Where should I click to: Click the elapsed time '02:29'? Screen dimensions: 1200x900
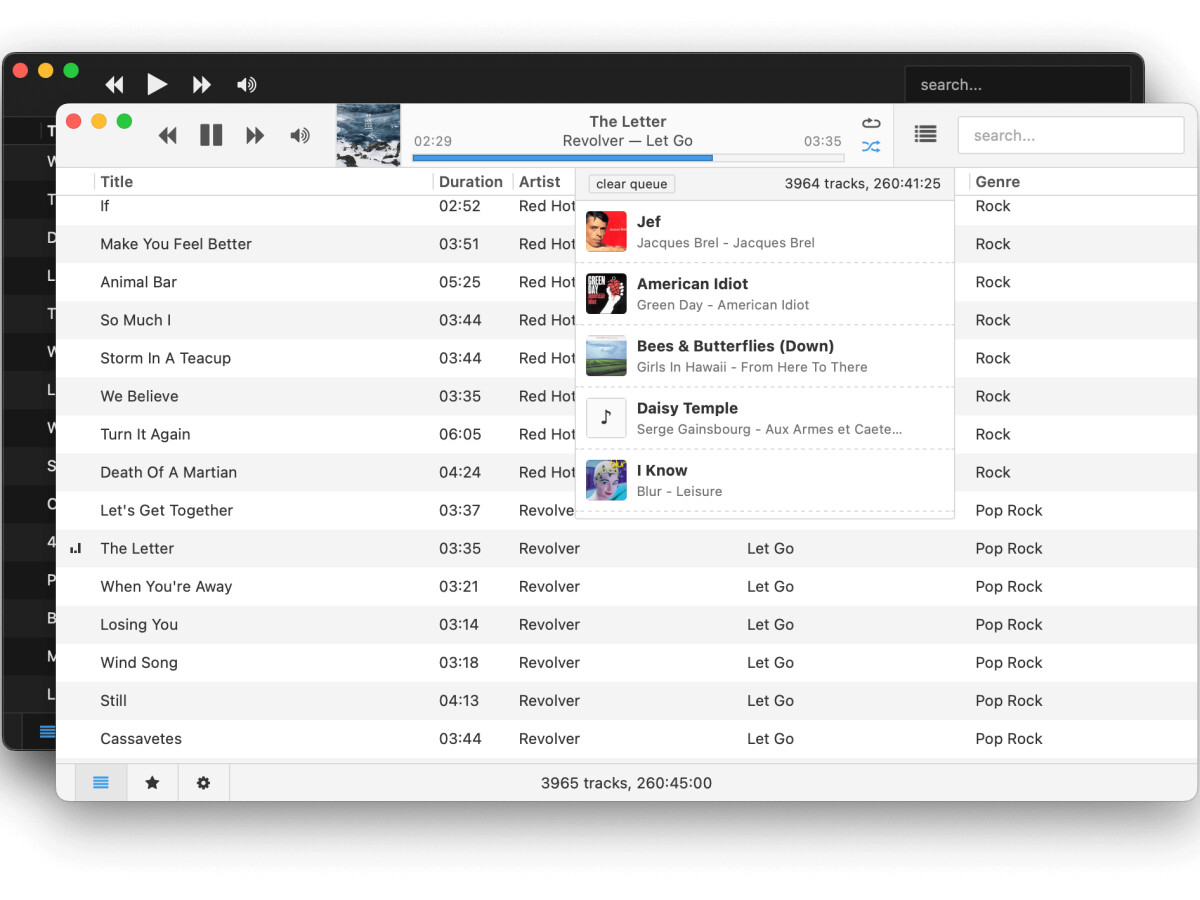click(433, 142)
